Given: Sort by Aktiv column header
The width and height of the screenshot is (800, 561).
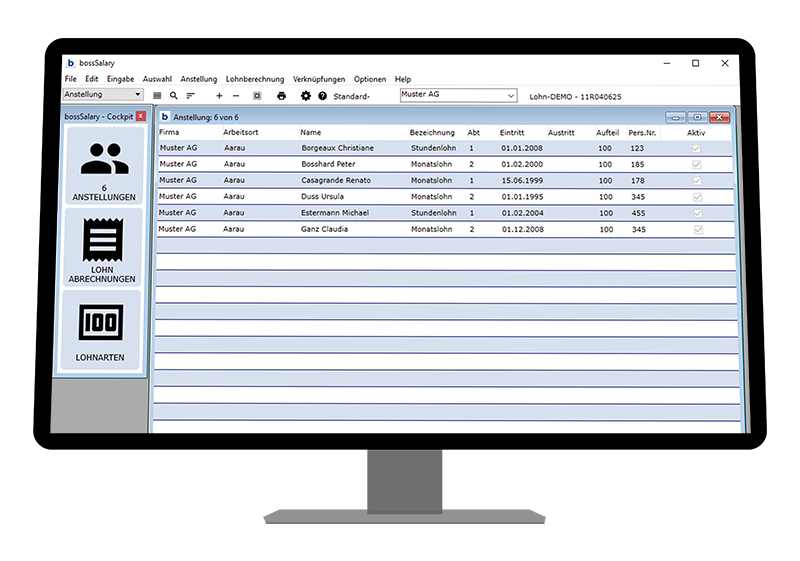Looking at the screenshot, I should (696, 133).
